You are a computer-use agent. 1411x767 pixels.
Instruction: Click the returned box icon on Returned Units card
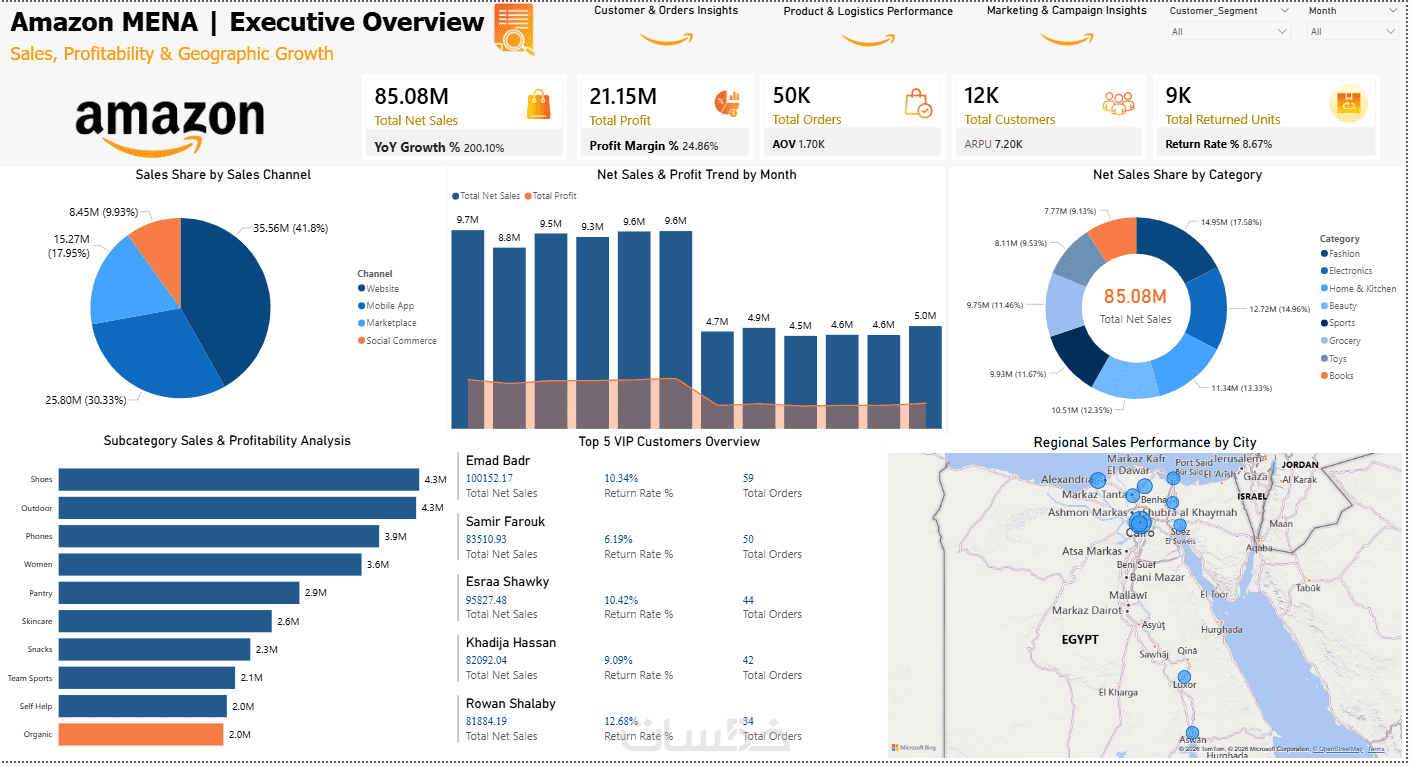pos(1349,103)
